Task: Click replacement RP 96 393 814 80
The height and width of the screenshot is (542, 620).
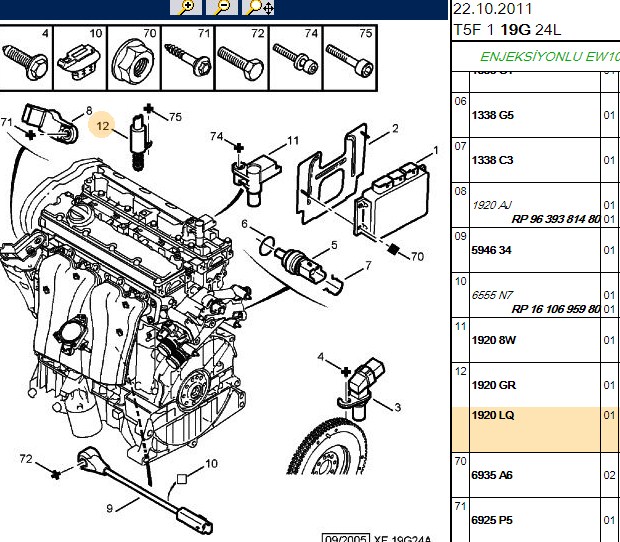Action: tap(556, 219)
